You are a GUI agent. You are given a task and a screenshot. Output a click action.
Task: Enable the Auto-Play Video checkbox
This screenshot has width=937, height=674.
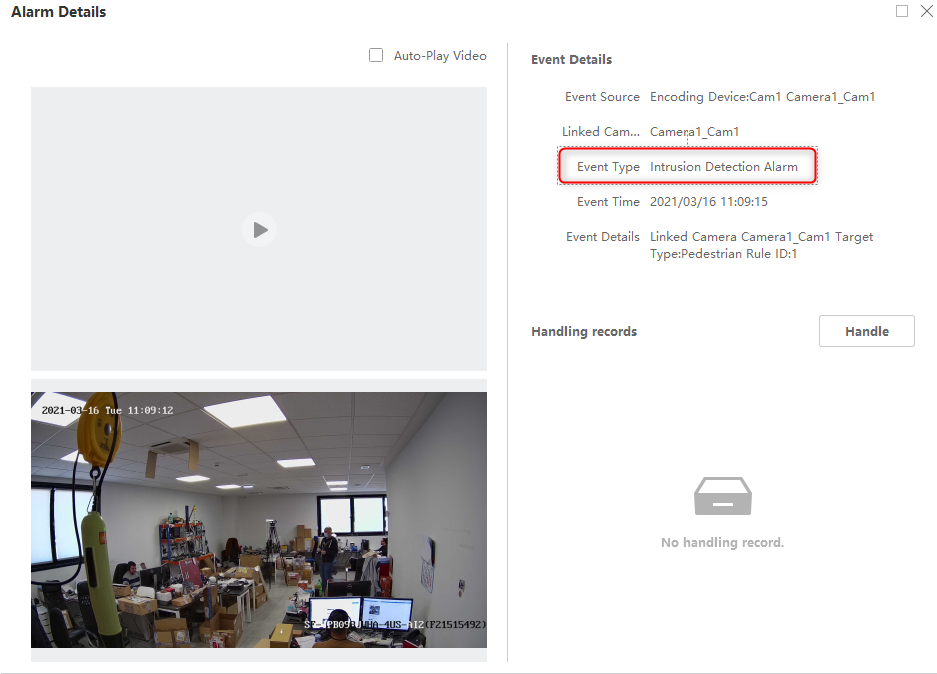(x=376, y=56)
